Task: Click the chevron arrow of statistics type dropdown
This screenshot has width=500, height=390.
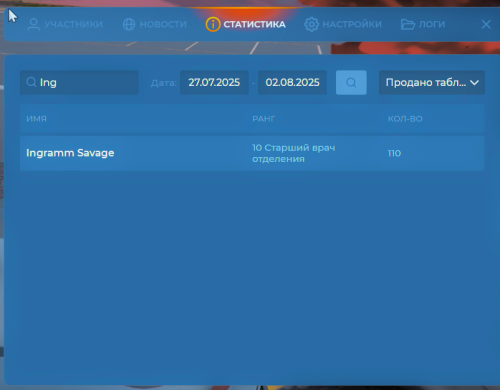Action: point(474,82)
